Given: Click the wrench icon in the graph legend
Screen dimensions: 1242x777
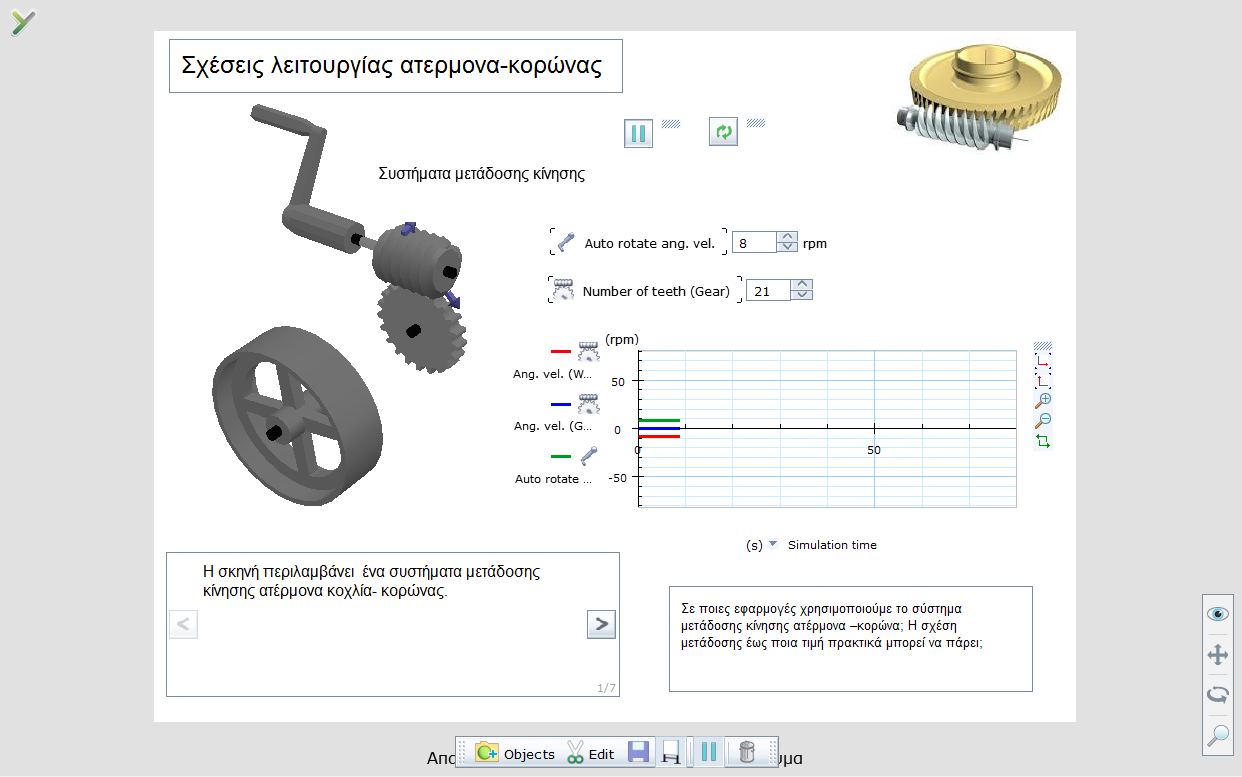Looking at the screenshot, I should point(589,456).
